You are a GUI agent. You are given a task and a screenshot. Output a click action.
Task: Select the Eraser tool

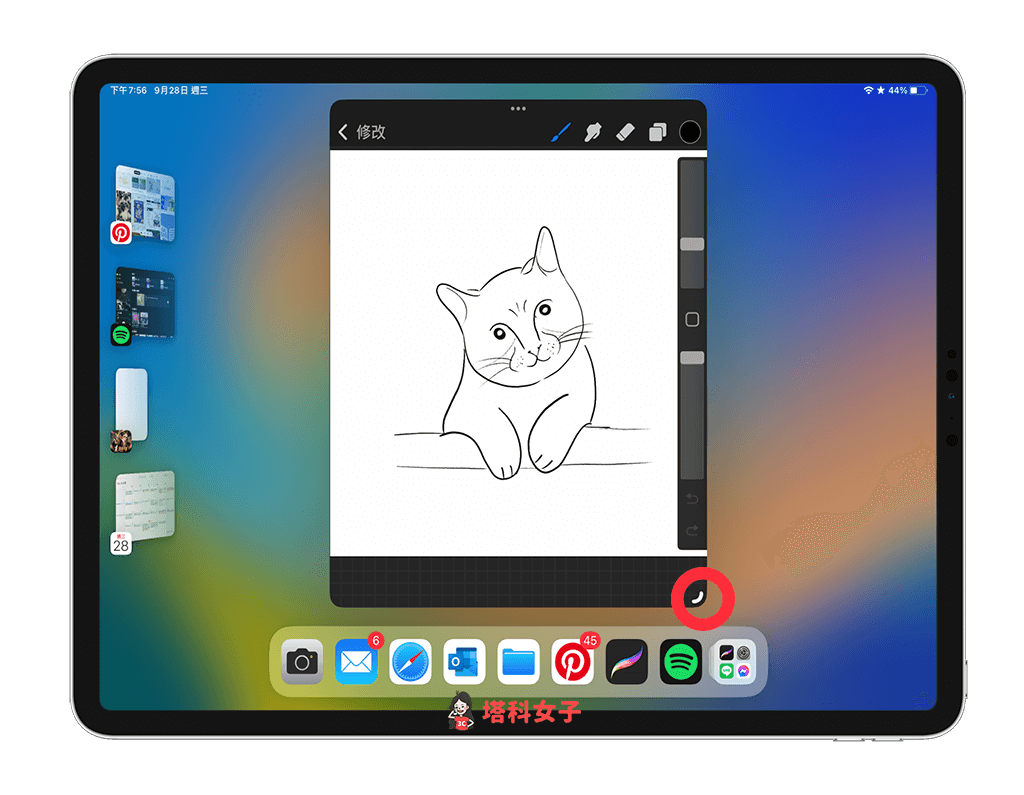point(625,131)
